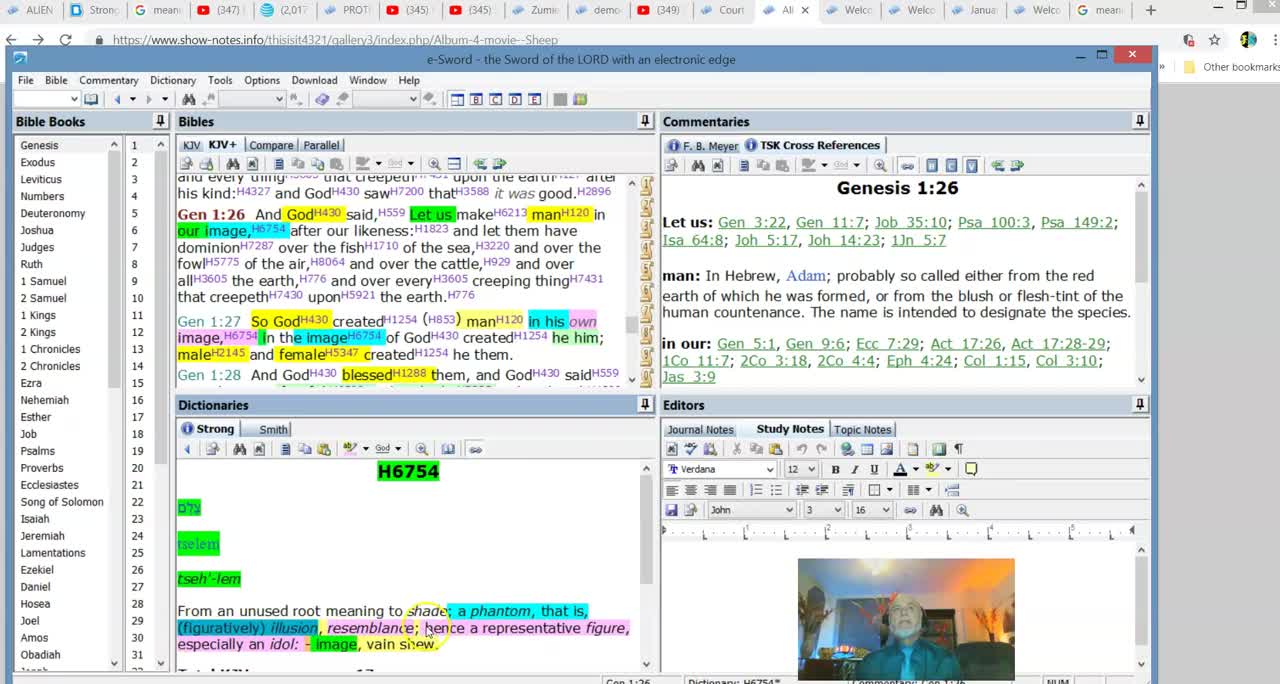Insert a table in the Editors toolbar
Image resolution: width=1280 pixels, height=684 pixels.
point(867,449)
